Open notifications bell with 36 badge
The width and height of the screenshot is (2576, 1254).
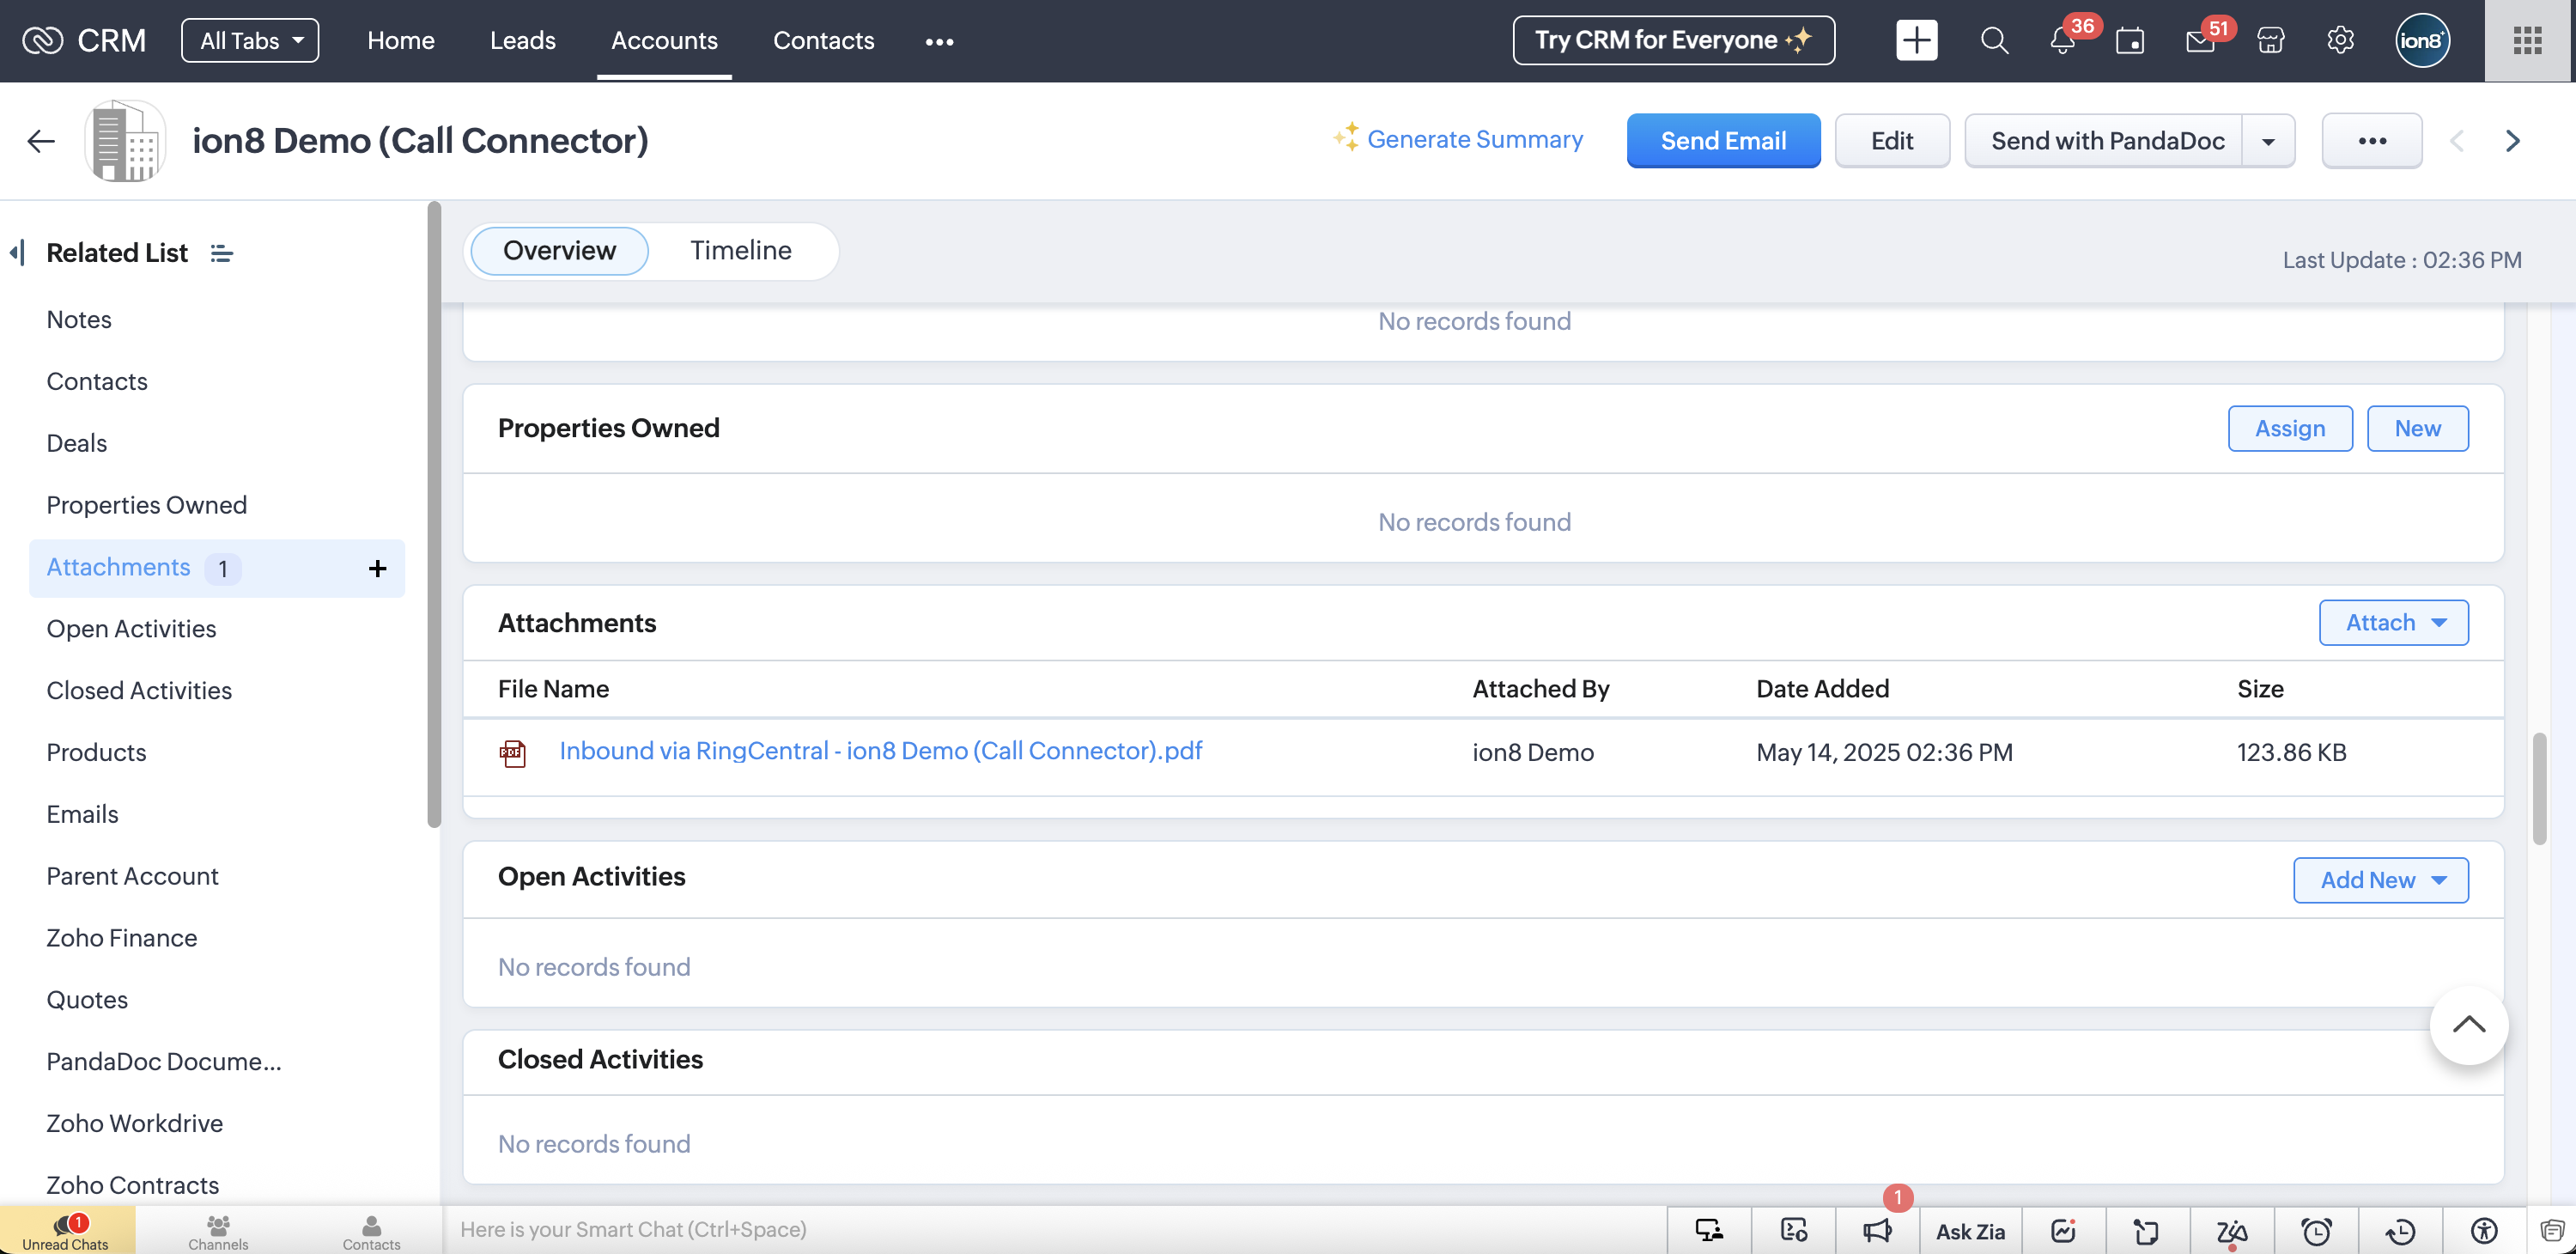[x=2063, y=40]
